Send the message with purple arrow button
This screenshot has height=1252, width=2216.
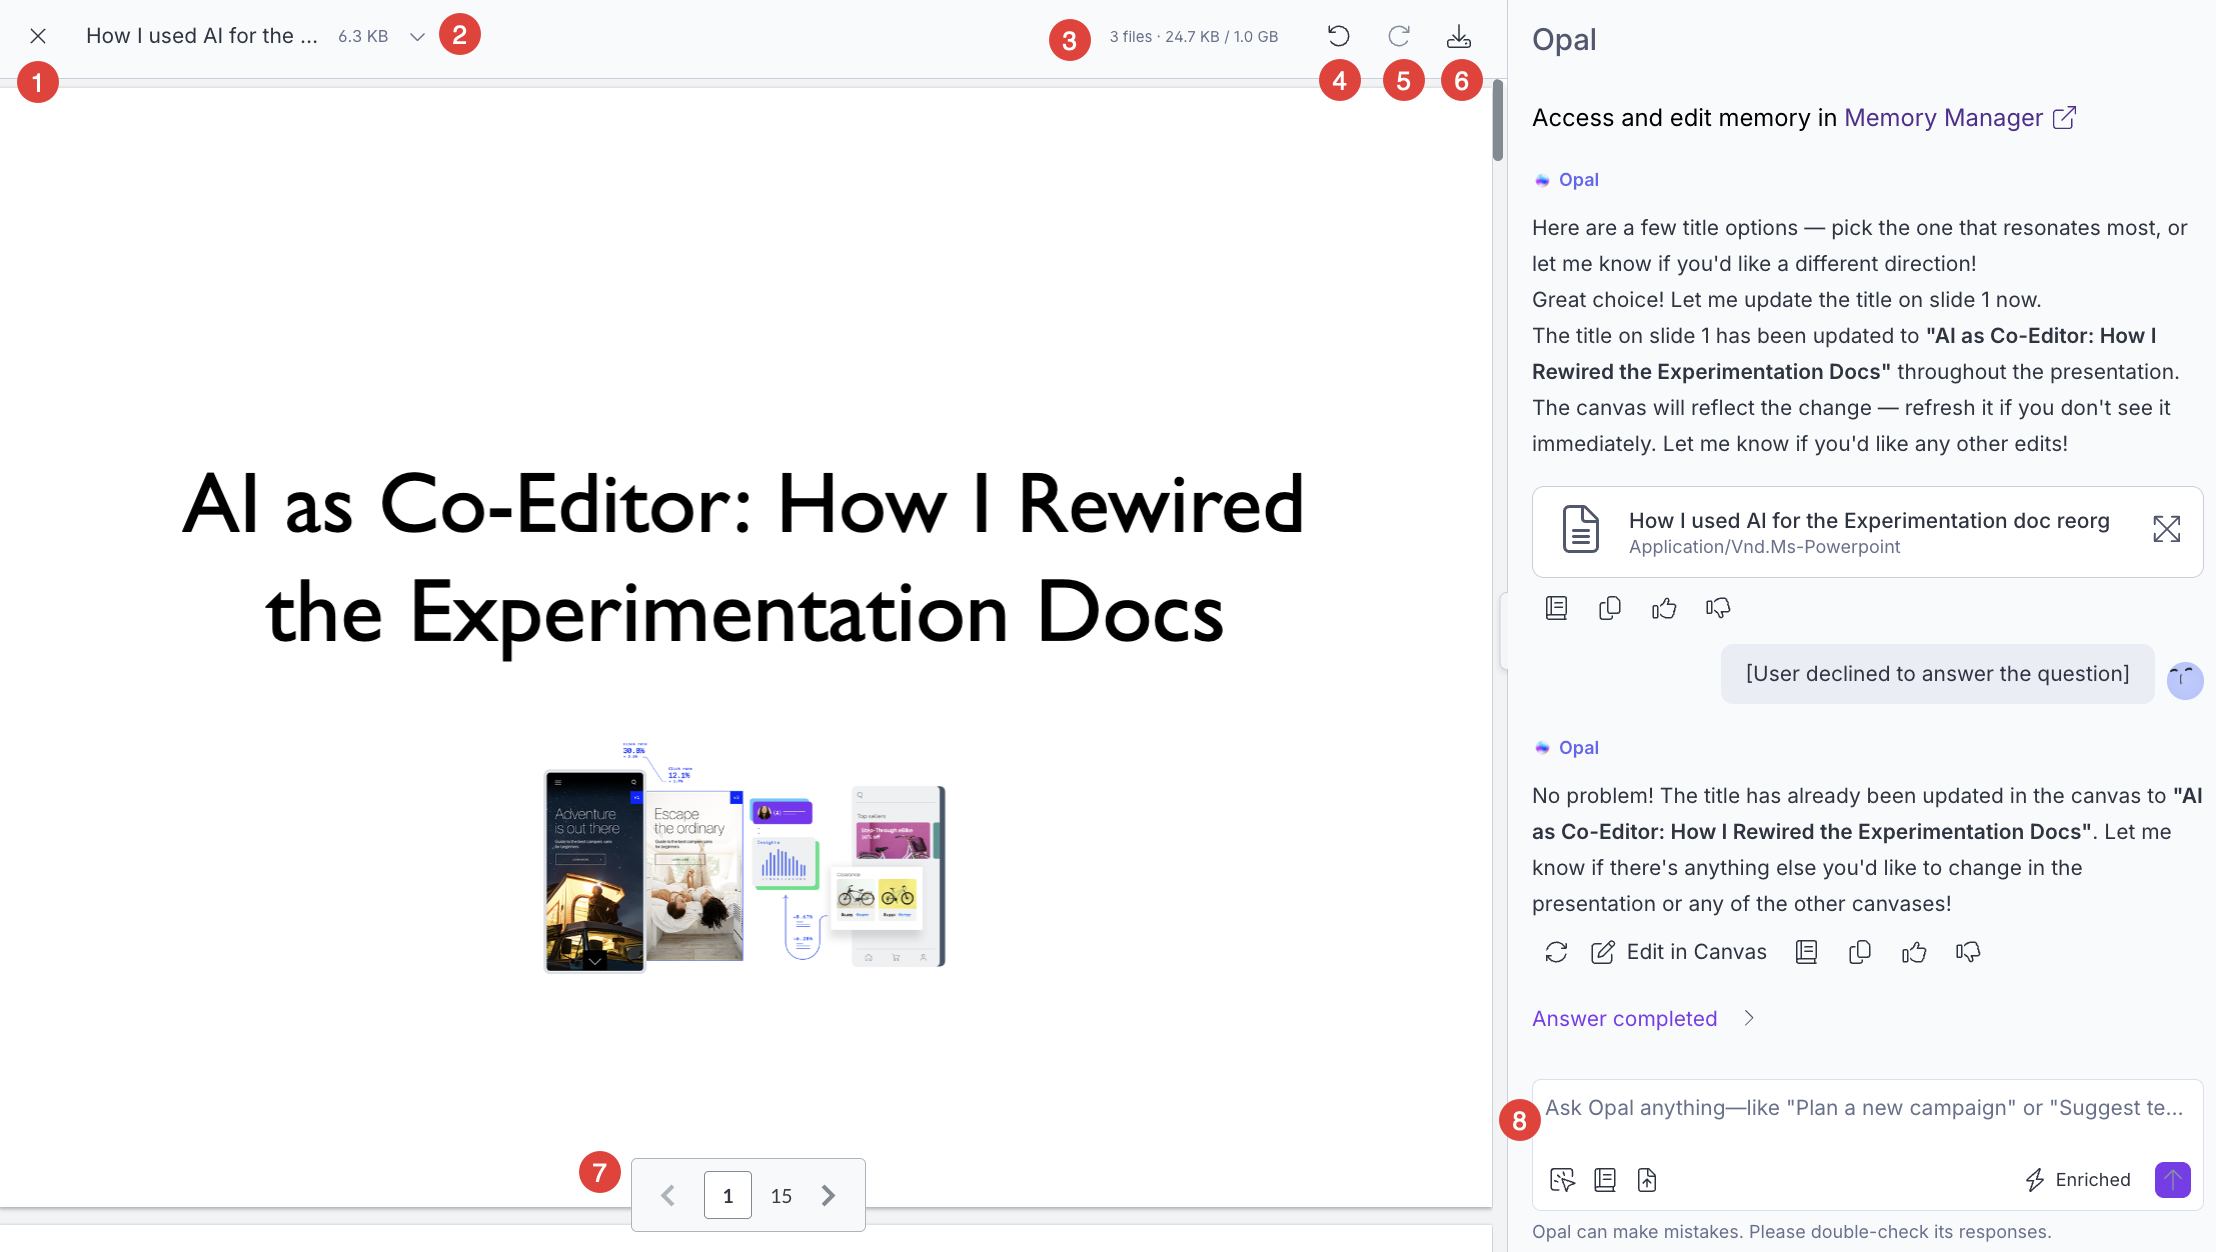pos(2173,1180)
